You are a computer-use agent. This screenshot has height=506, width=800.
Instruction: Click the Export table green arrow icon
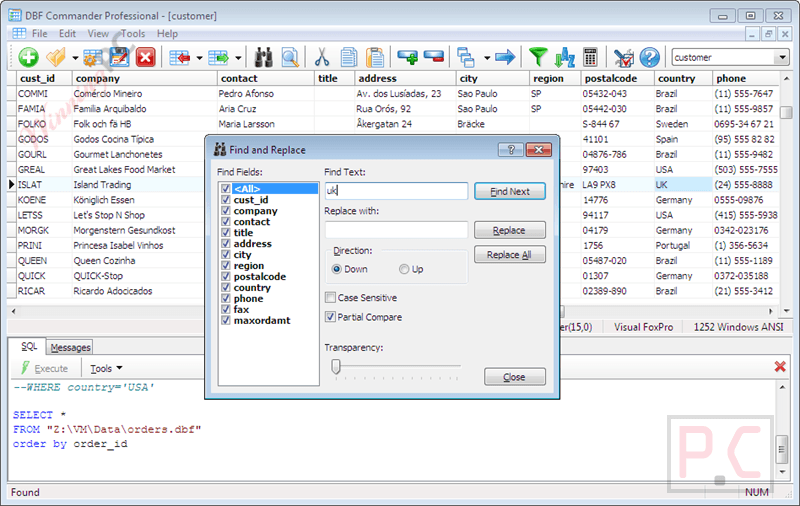219,58
